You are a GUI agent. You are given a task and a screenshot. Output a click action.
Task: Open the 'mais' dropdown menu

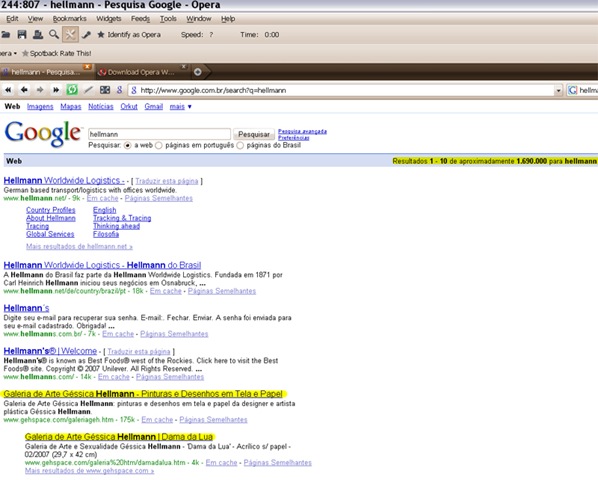coord(180,107)
